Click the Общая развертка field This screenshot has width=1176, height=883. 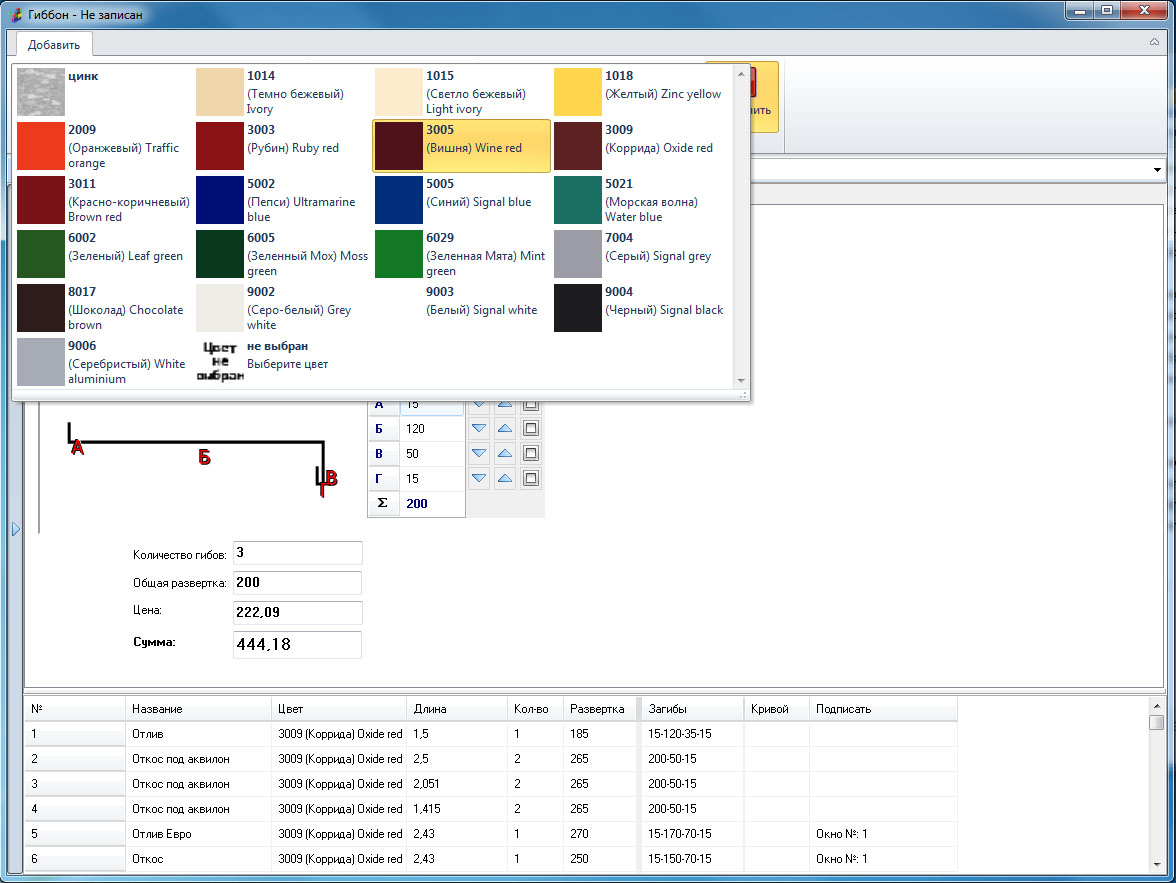(298, 583)
